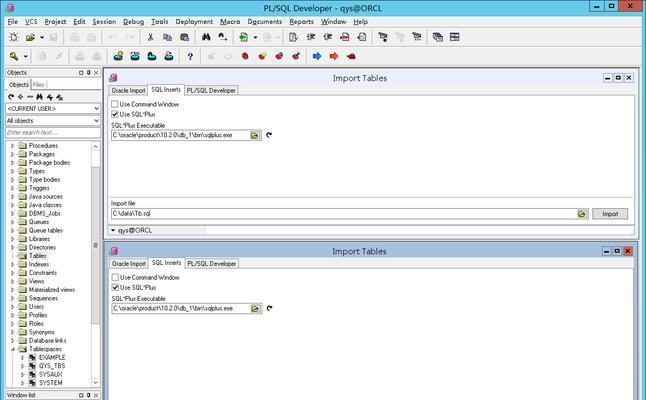The image size is (646, 400).
Task: Click the first red circle debug icon
Action: point(245,56)
